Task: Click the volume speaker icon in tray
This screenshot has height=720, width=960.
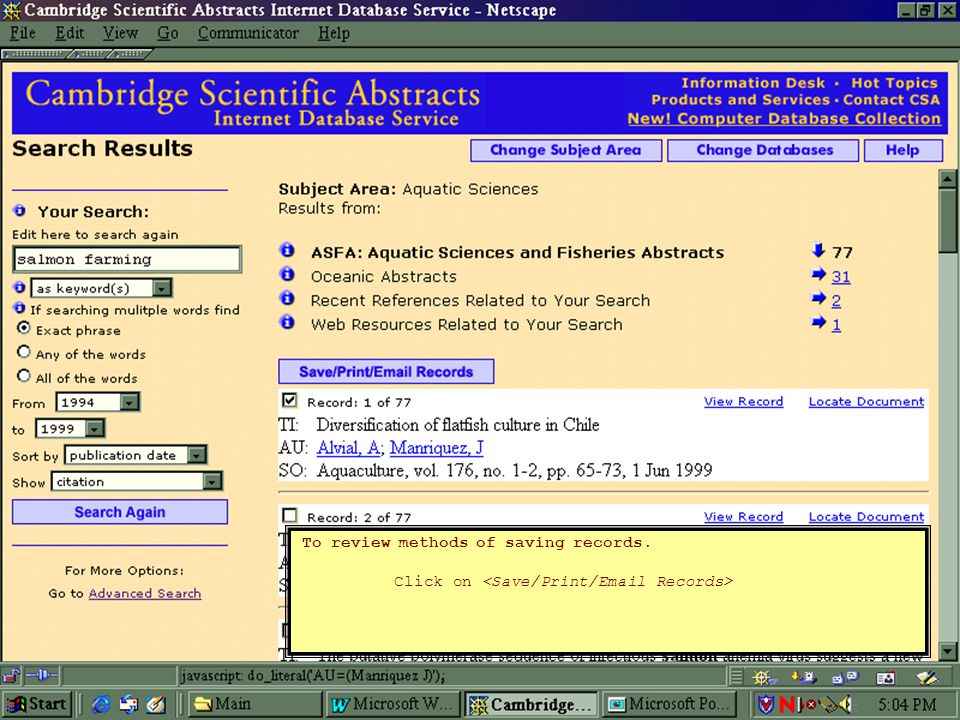Action: click(x=845, y=705)
